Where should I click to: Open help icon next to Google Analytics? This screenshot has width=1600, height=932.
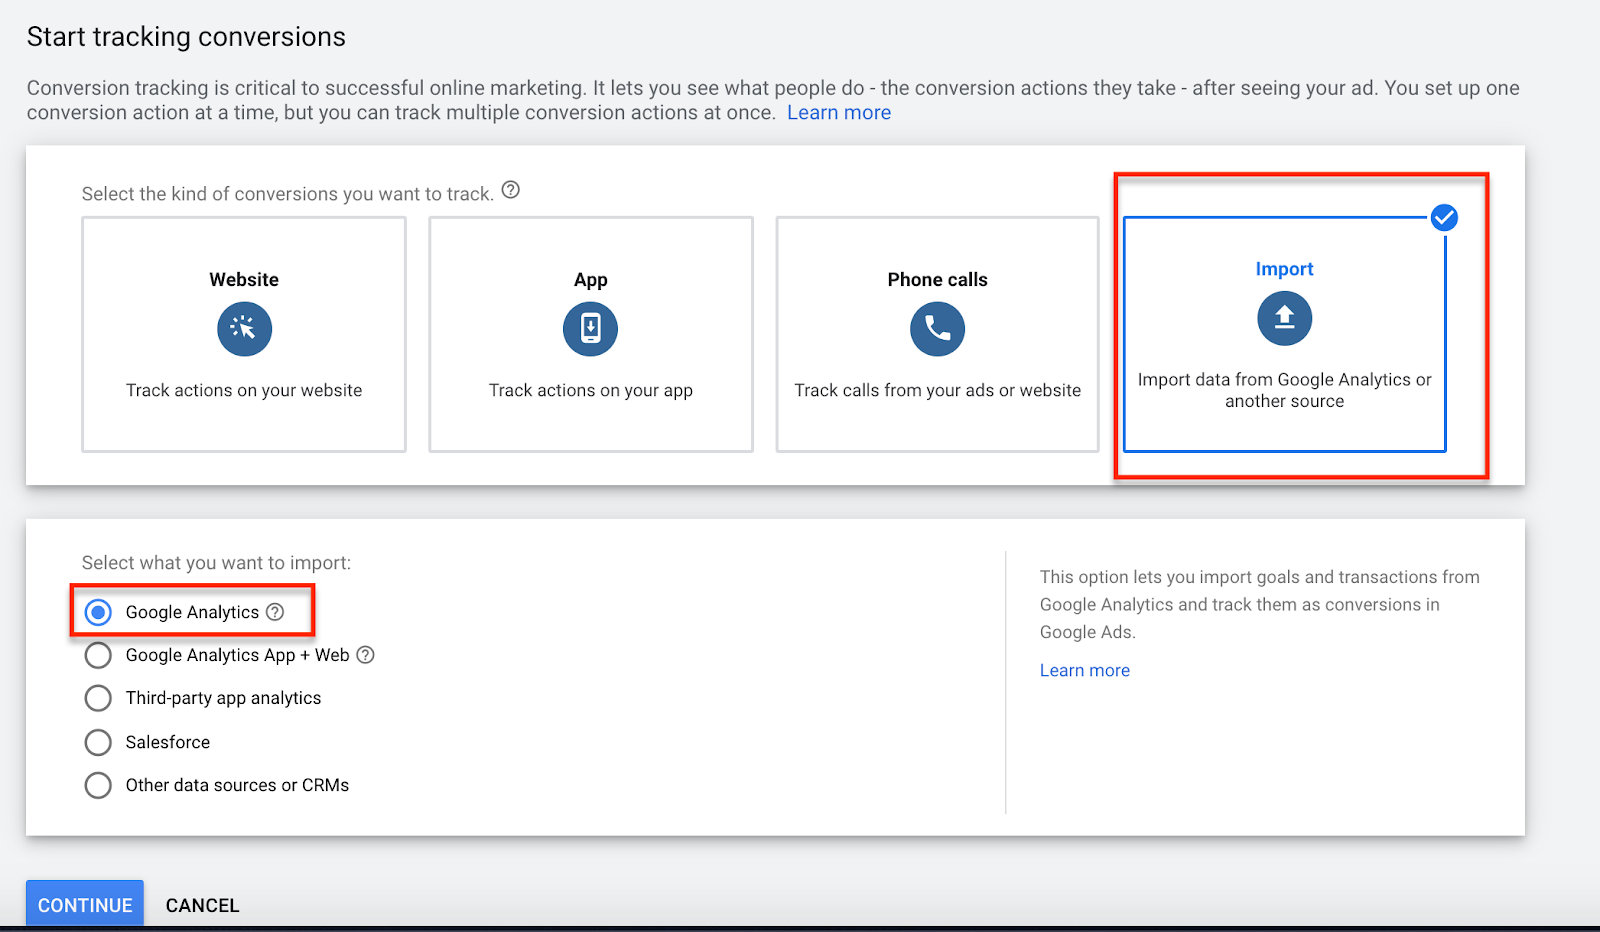(275, 612)
